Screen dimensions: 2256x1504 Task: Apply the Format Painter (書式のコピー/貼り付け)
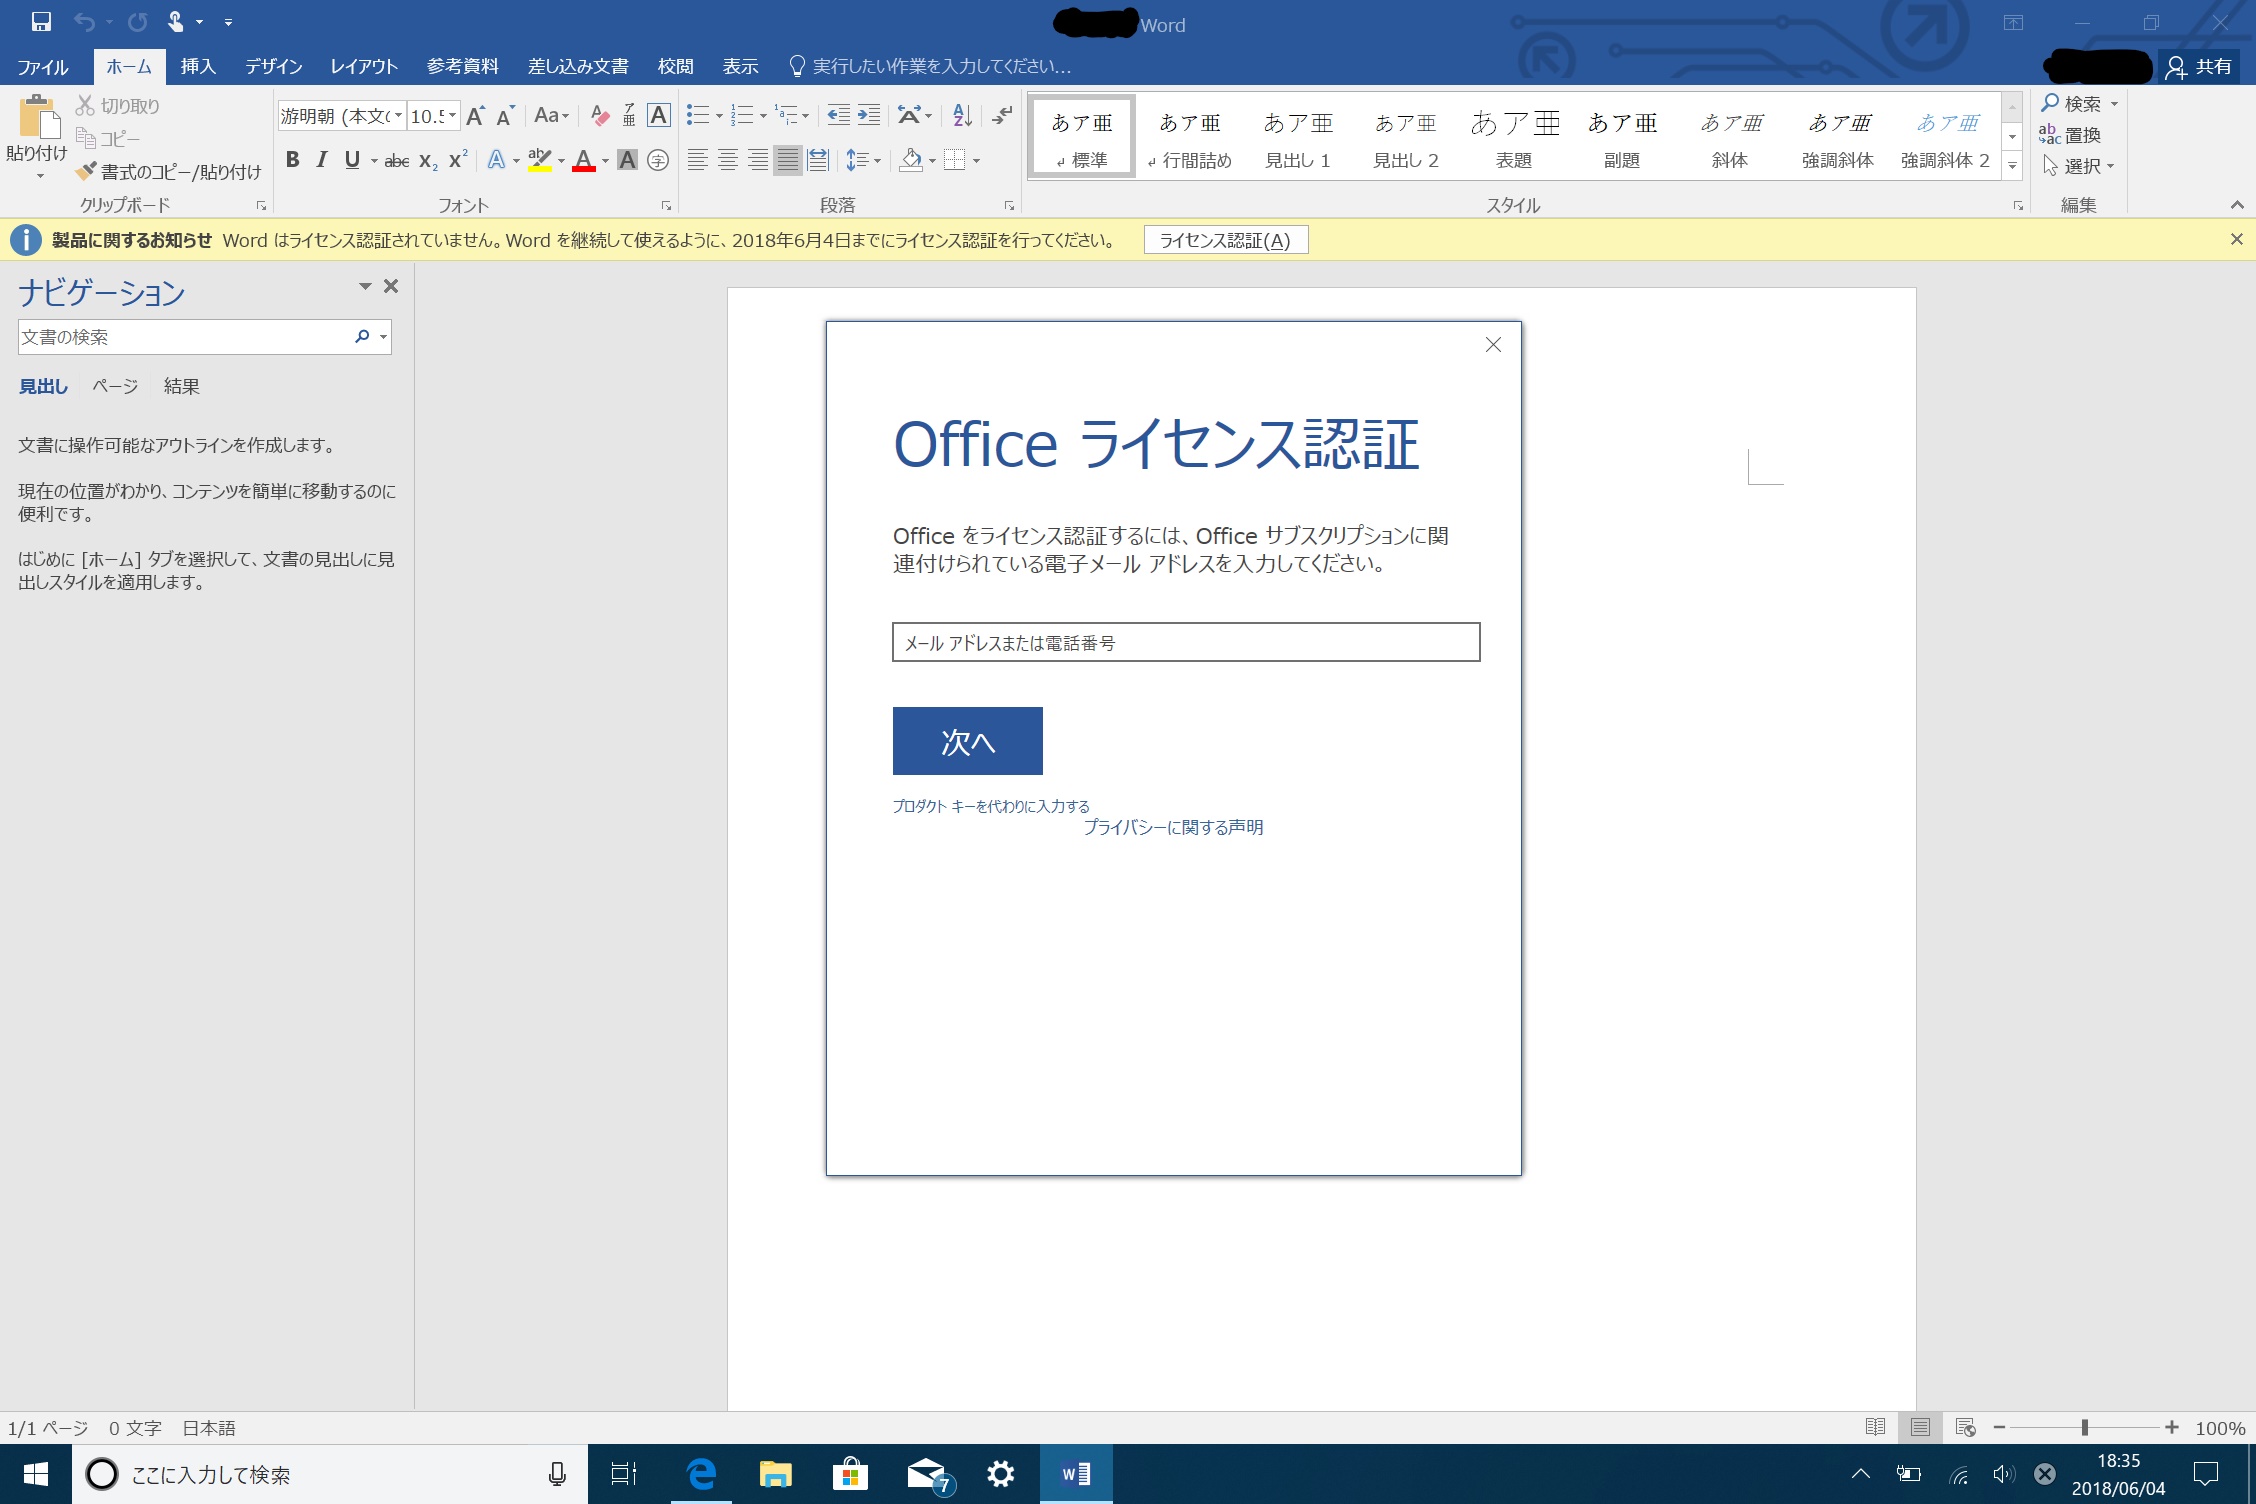click(x=168, y=172)
